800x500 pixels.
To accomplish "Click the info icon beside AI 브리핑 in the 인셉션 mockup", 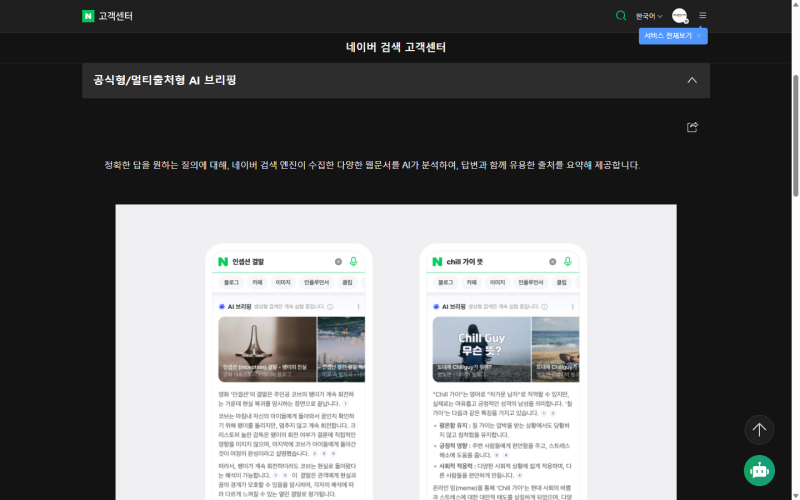I will click(330, 307).
